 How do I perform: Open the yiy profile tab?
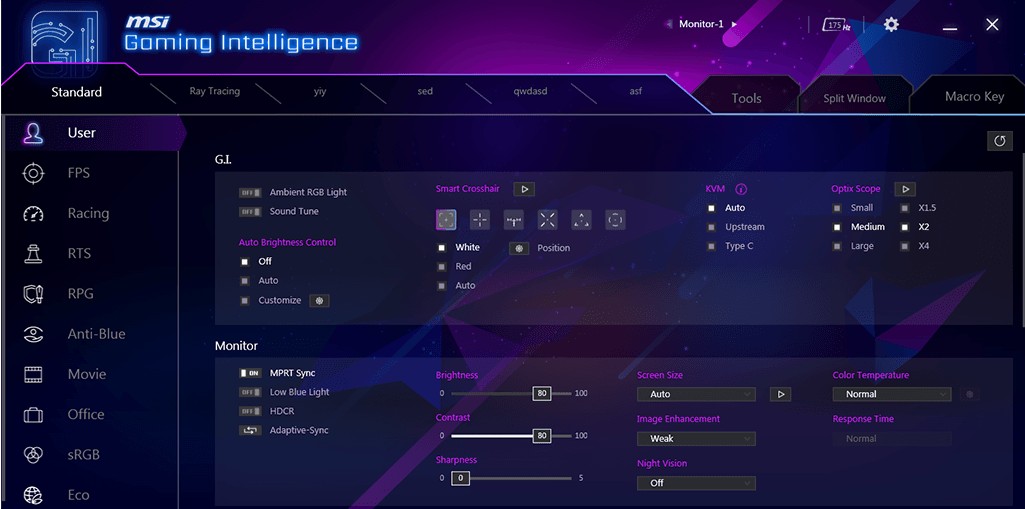click(320, 91)
